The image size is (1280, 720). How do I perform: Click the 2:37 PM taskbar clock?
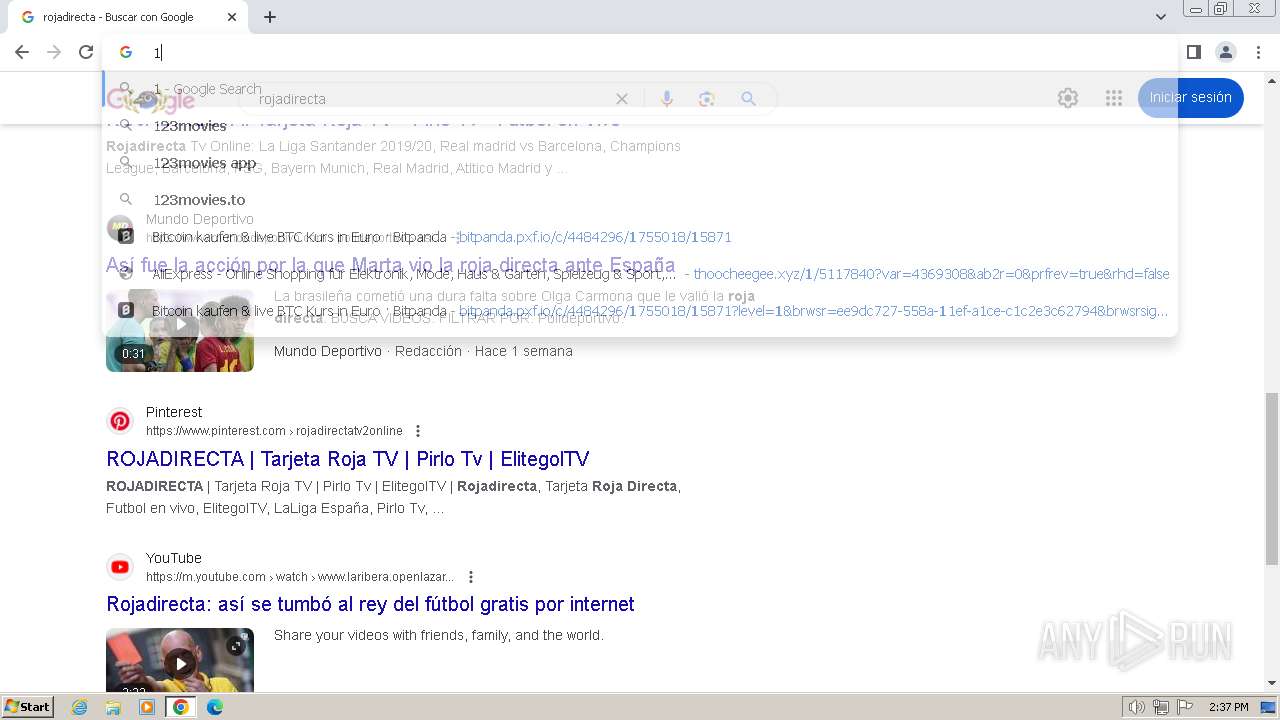click(x=1228, y=707)
